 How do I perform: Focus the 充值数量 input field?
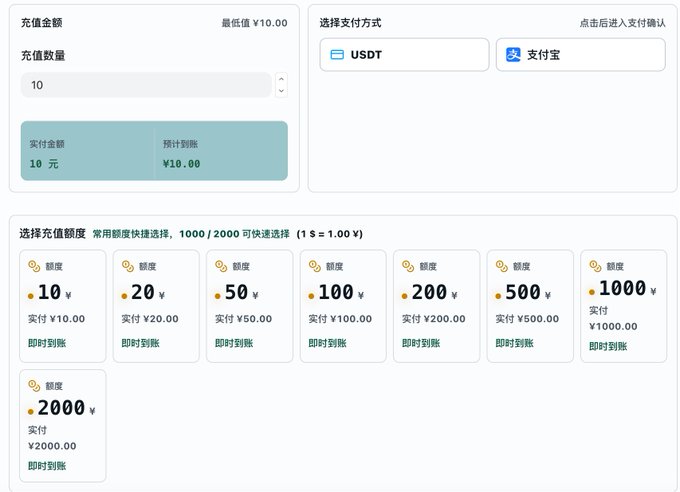coord(146,85)
